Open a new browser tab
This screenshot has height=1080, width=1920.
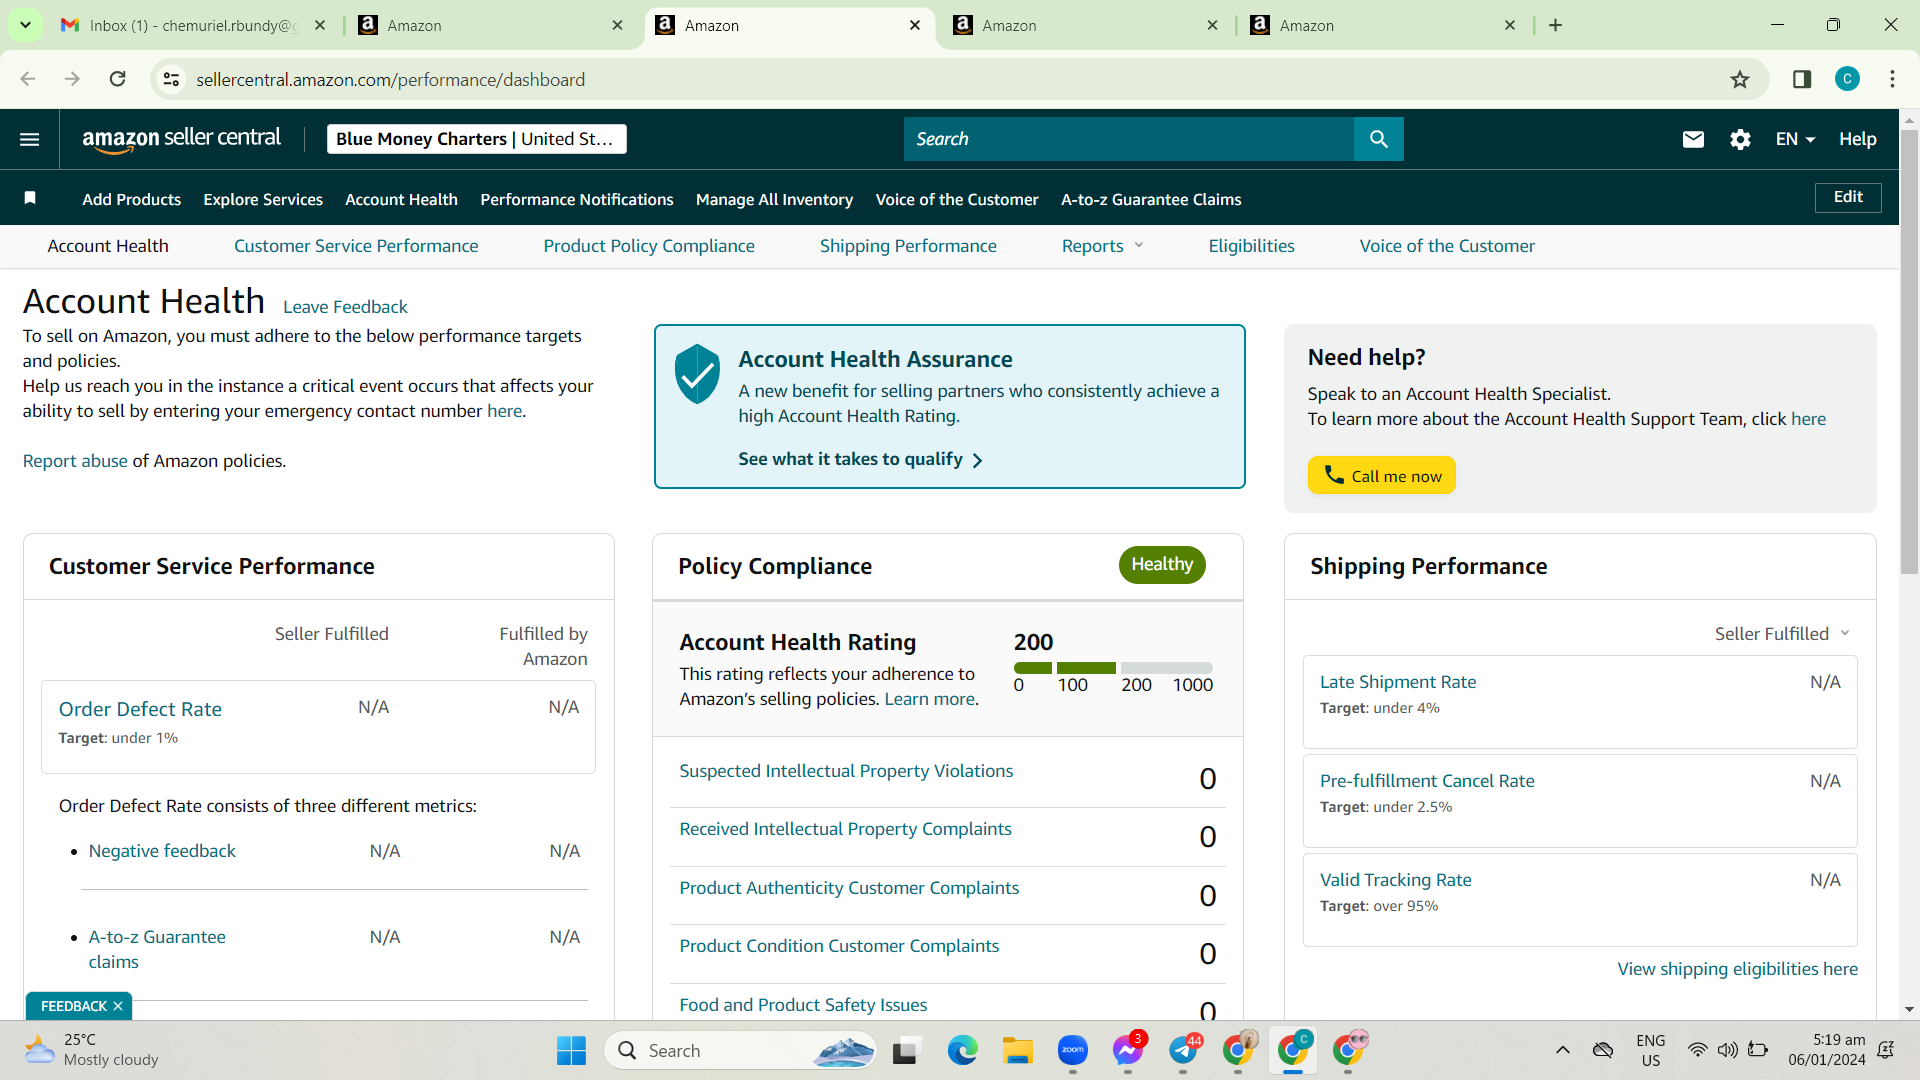[x=1555, y=25]
